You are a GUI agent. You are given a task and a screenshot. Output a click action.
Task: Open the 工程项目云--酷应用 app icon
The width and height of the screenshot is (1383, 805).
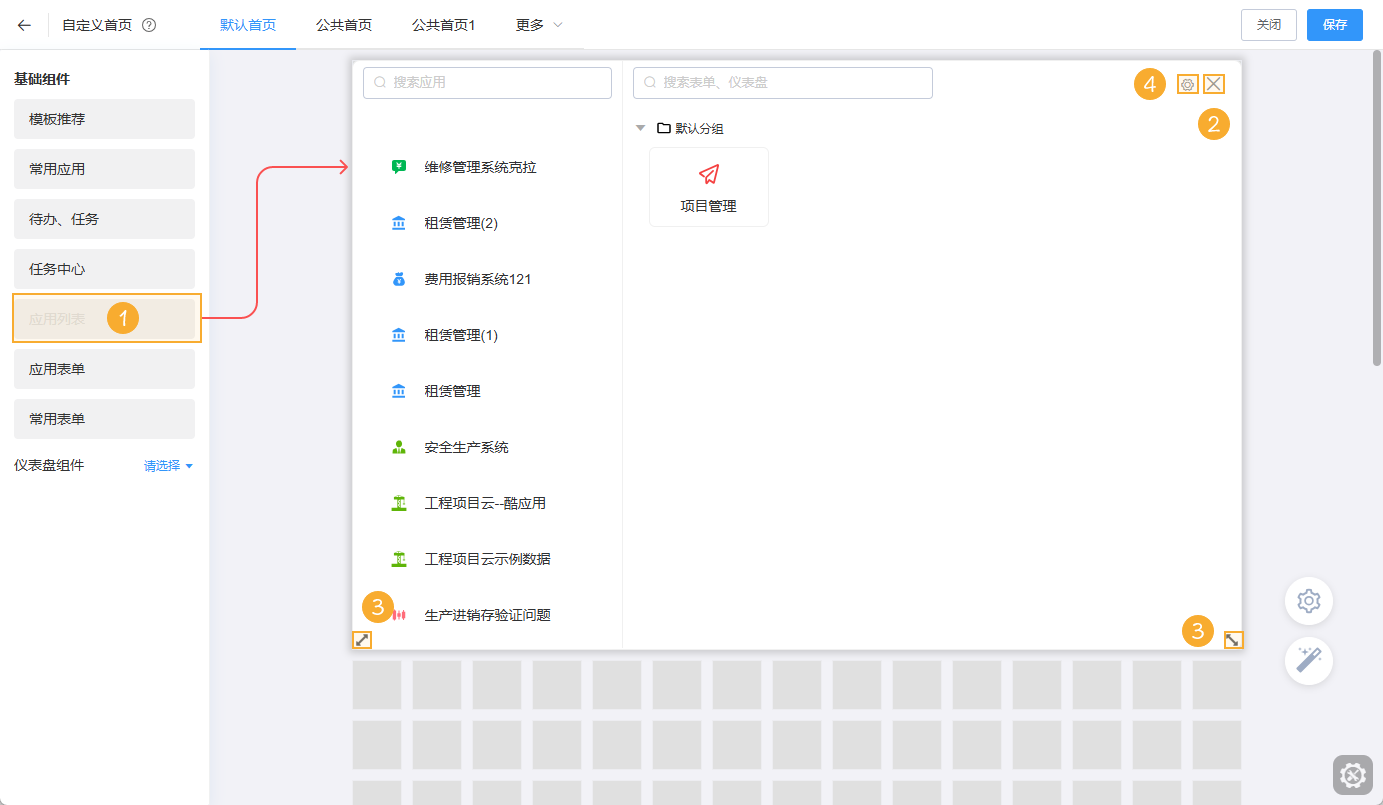coord(397,503)
